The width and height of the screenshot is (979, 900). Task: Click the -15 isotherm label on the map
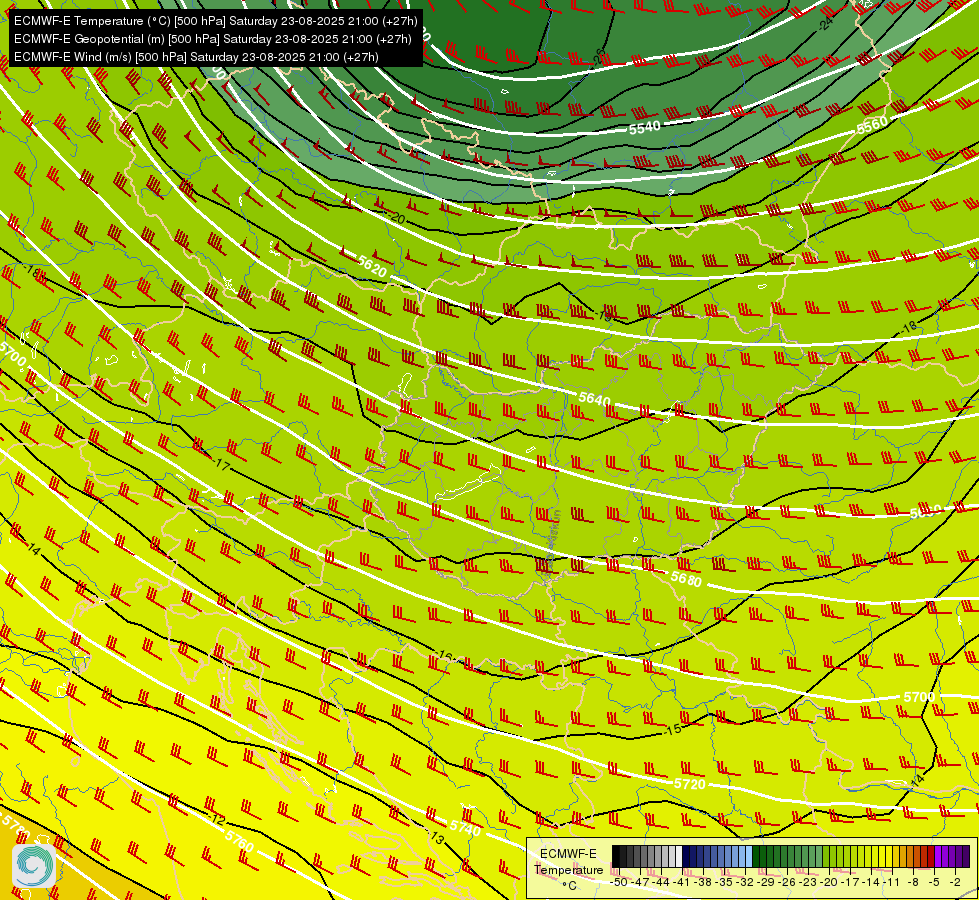click(x=674, y=729)
